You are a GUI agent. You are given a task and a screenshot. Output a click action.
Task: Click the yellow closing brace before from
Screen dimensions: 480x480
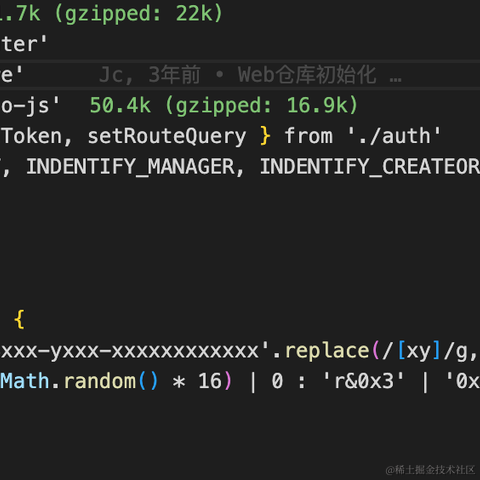click(265, 136)
